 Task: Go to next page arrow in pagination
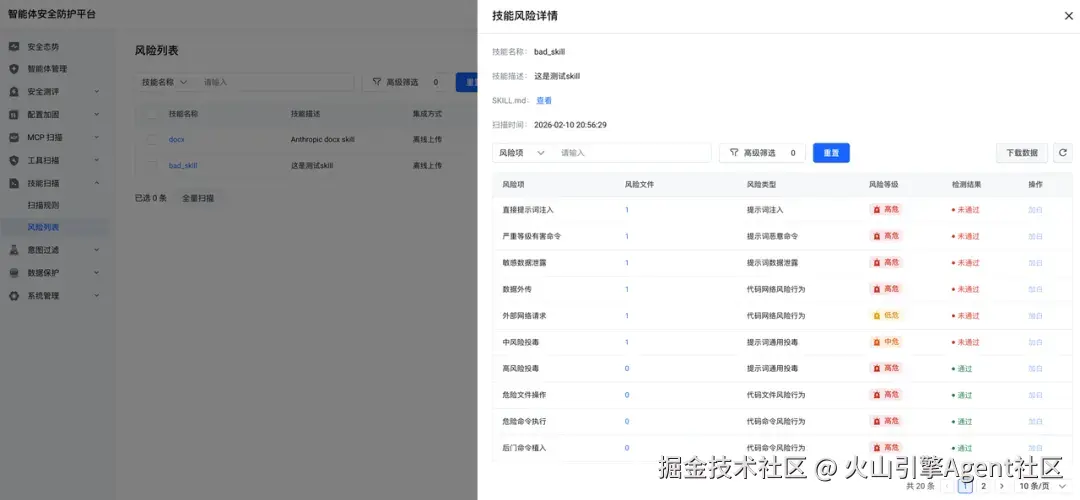1001,486
